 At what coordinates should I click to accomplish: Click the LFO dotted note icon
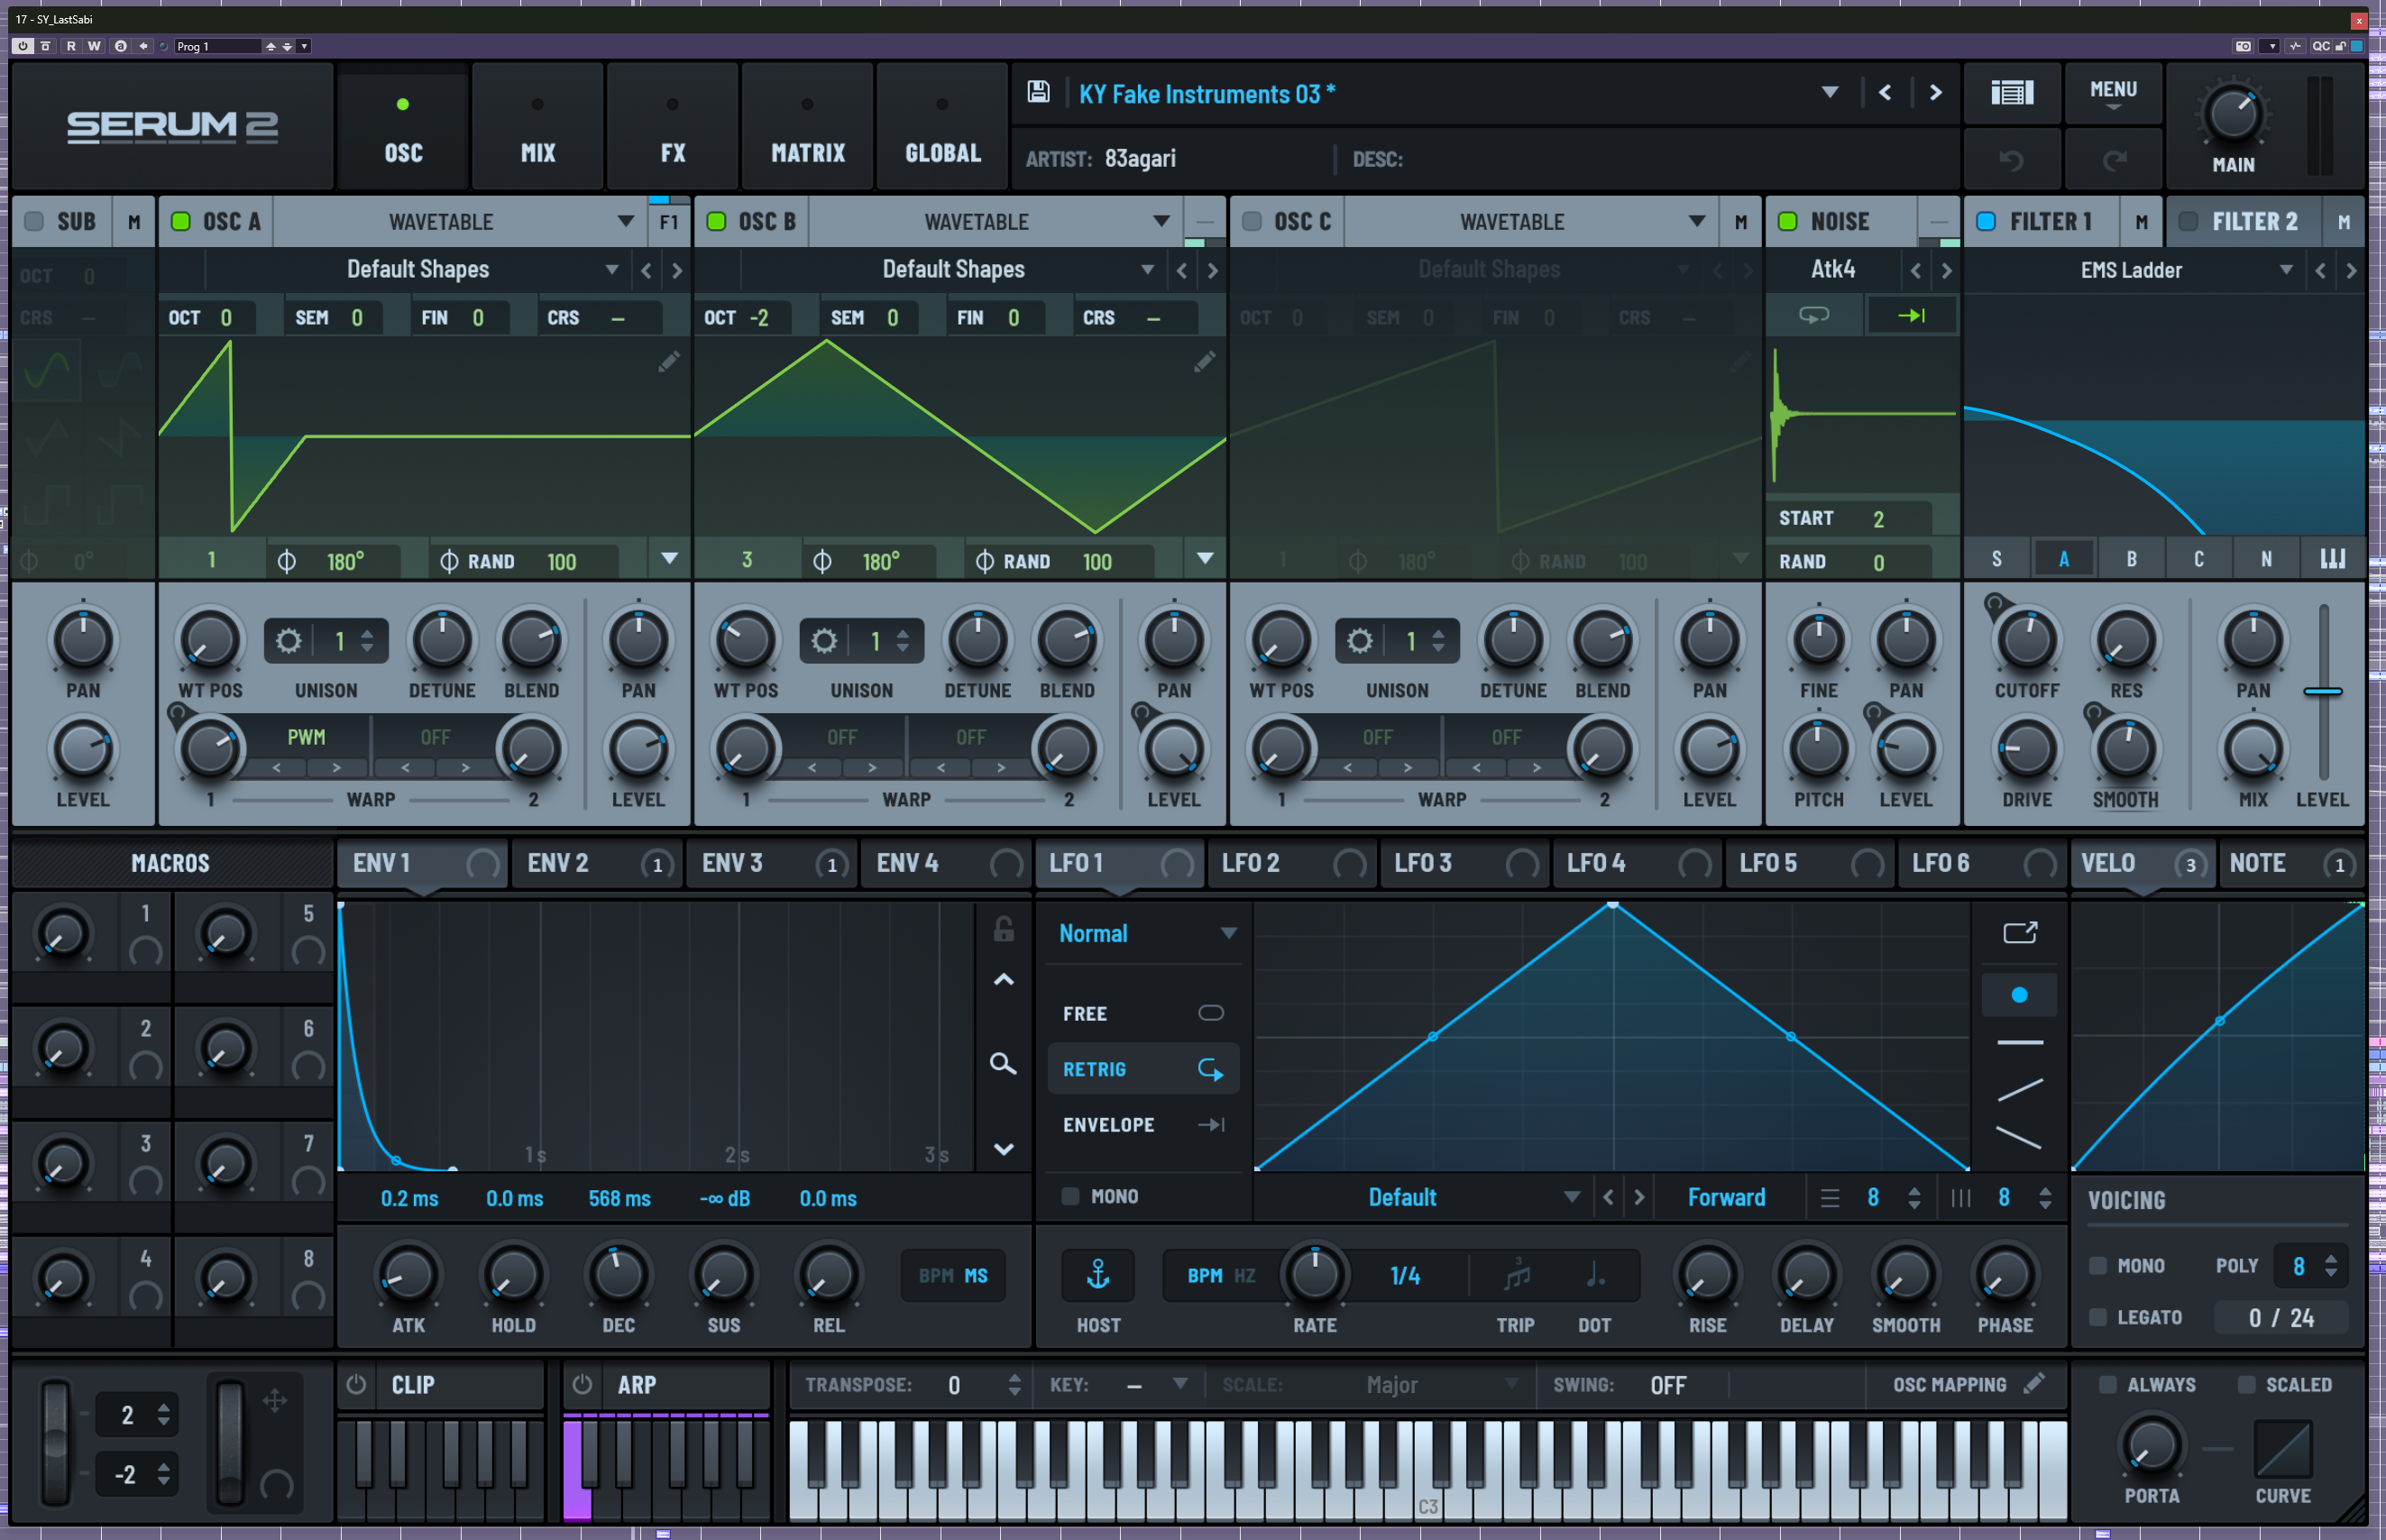(1595, 1275)
